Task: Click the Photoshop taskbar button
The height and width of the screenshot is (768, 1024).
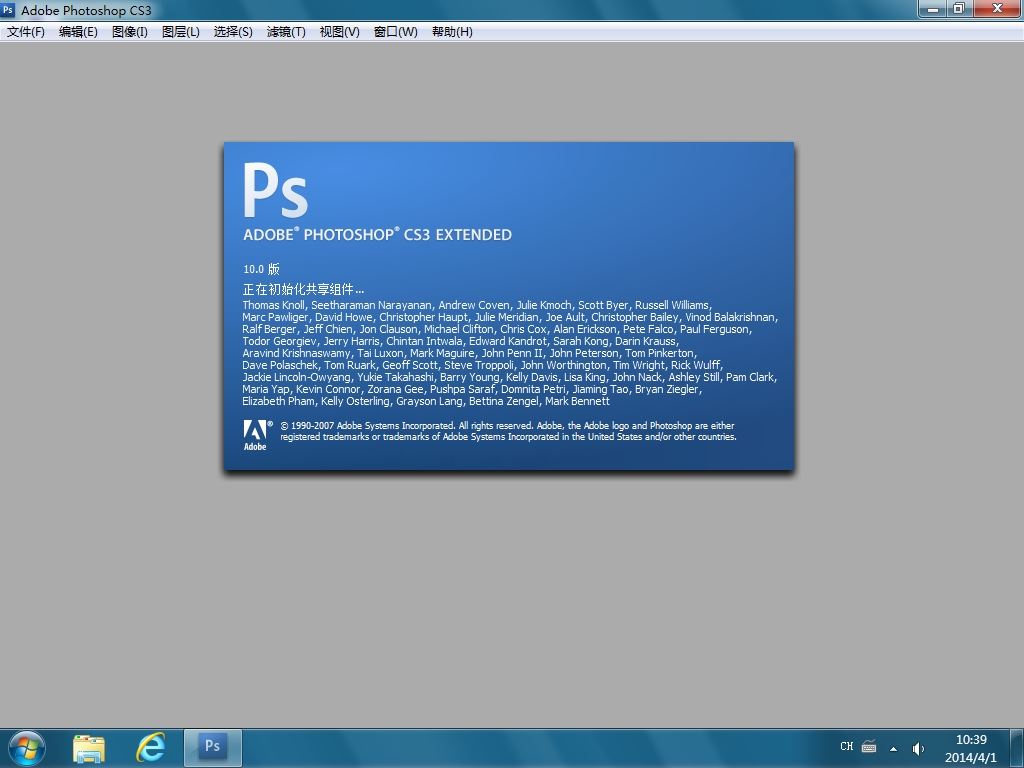Action: [x=212, y=748]
